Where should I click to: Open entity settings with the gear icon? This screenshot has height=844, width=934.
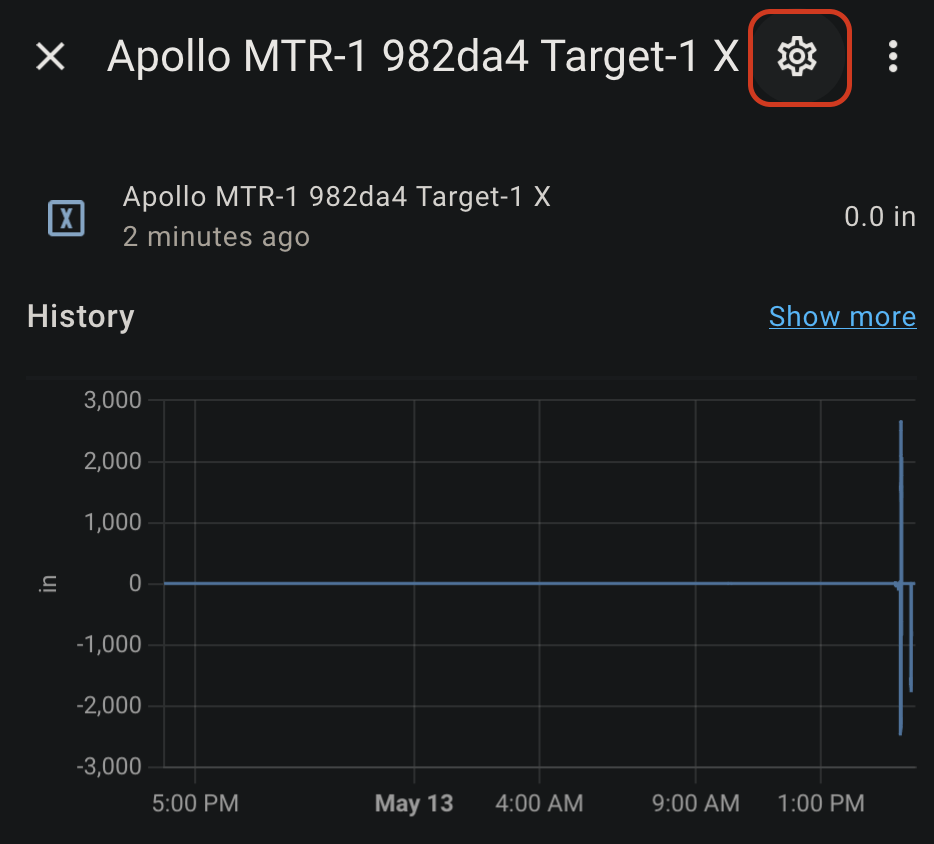click(x=797, y=57)
